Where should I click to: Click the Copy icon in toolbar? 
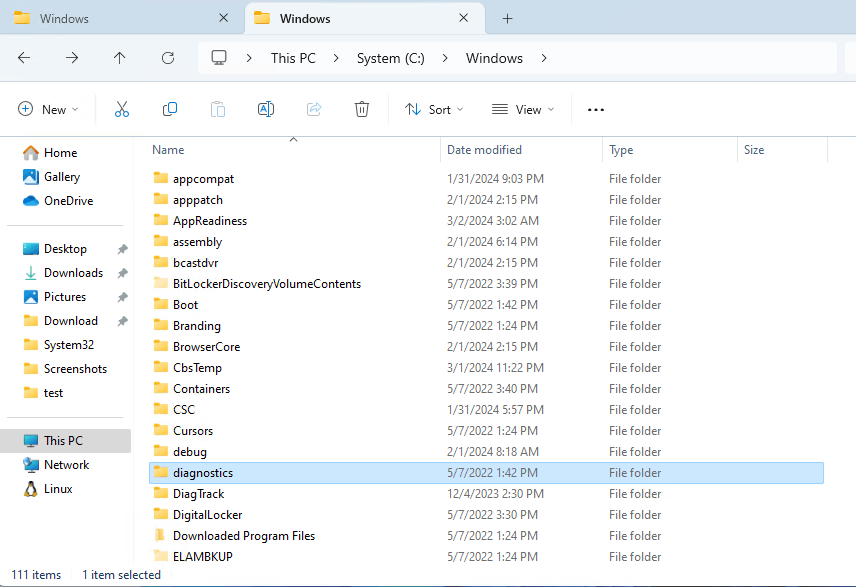tap(170, 109)
